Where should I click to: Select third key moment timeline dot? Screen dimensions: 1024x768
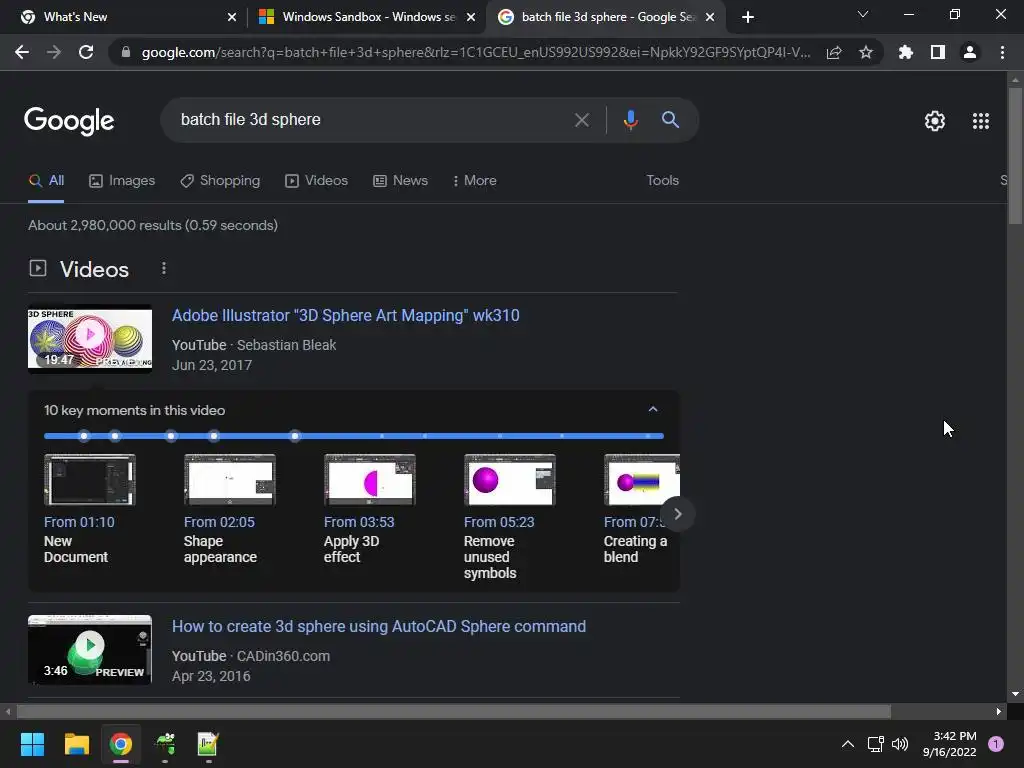click(171, 436)
